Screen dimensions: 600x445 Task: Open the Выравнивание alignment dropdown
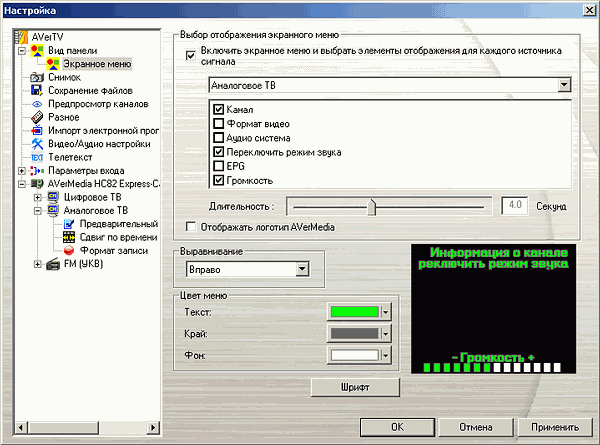(x=300, y=270)
